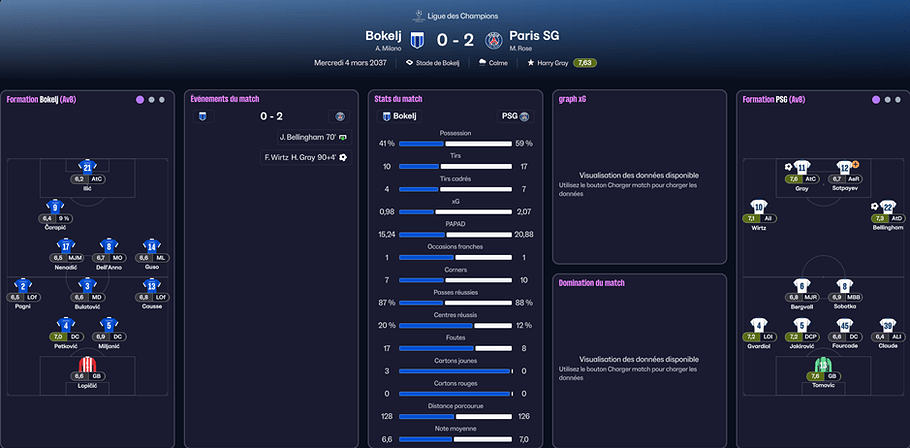This screenshot has width=910, height=448.
Task: Select goalkeeper Lopičić's red striped shirt
Action: point(88,362)
